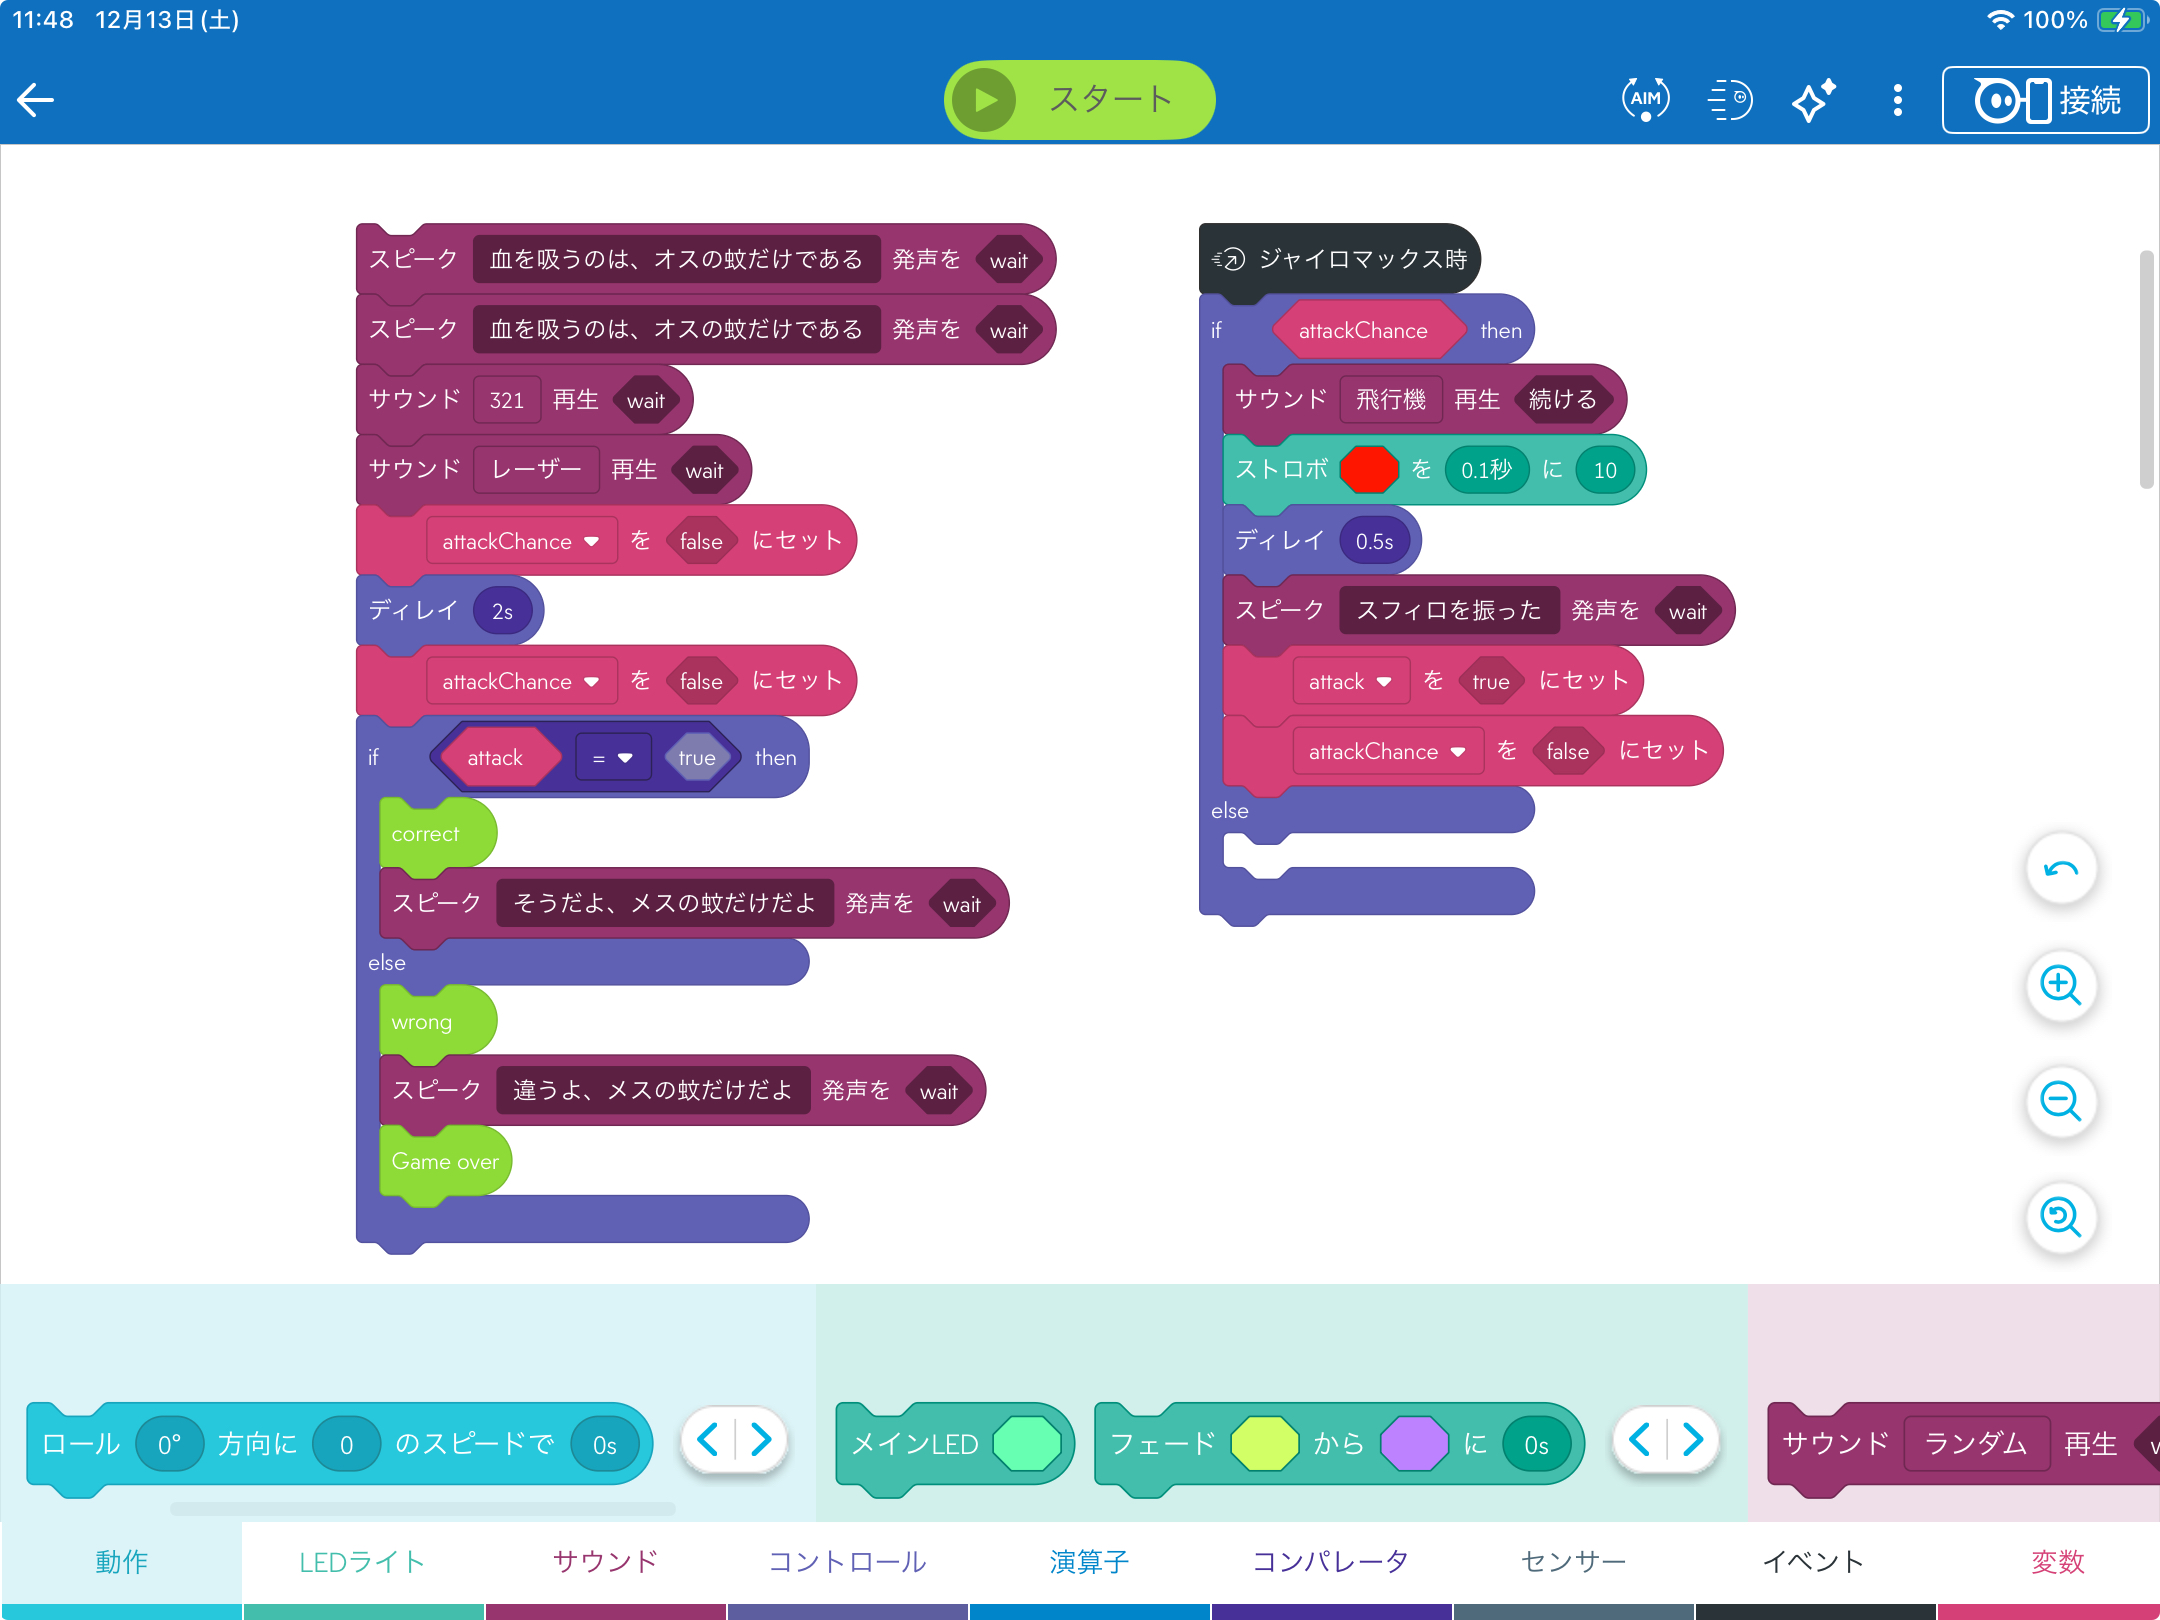The image size is (2160, 1620).
Task: Toggle the '続ける' option on 飛行機 sound block
Action: pyautogui.click(x=1562, y=400)
